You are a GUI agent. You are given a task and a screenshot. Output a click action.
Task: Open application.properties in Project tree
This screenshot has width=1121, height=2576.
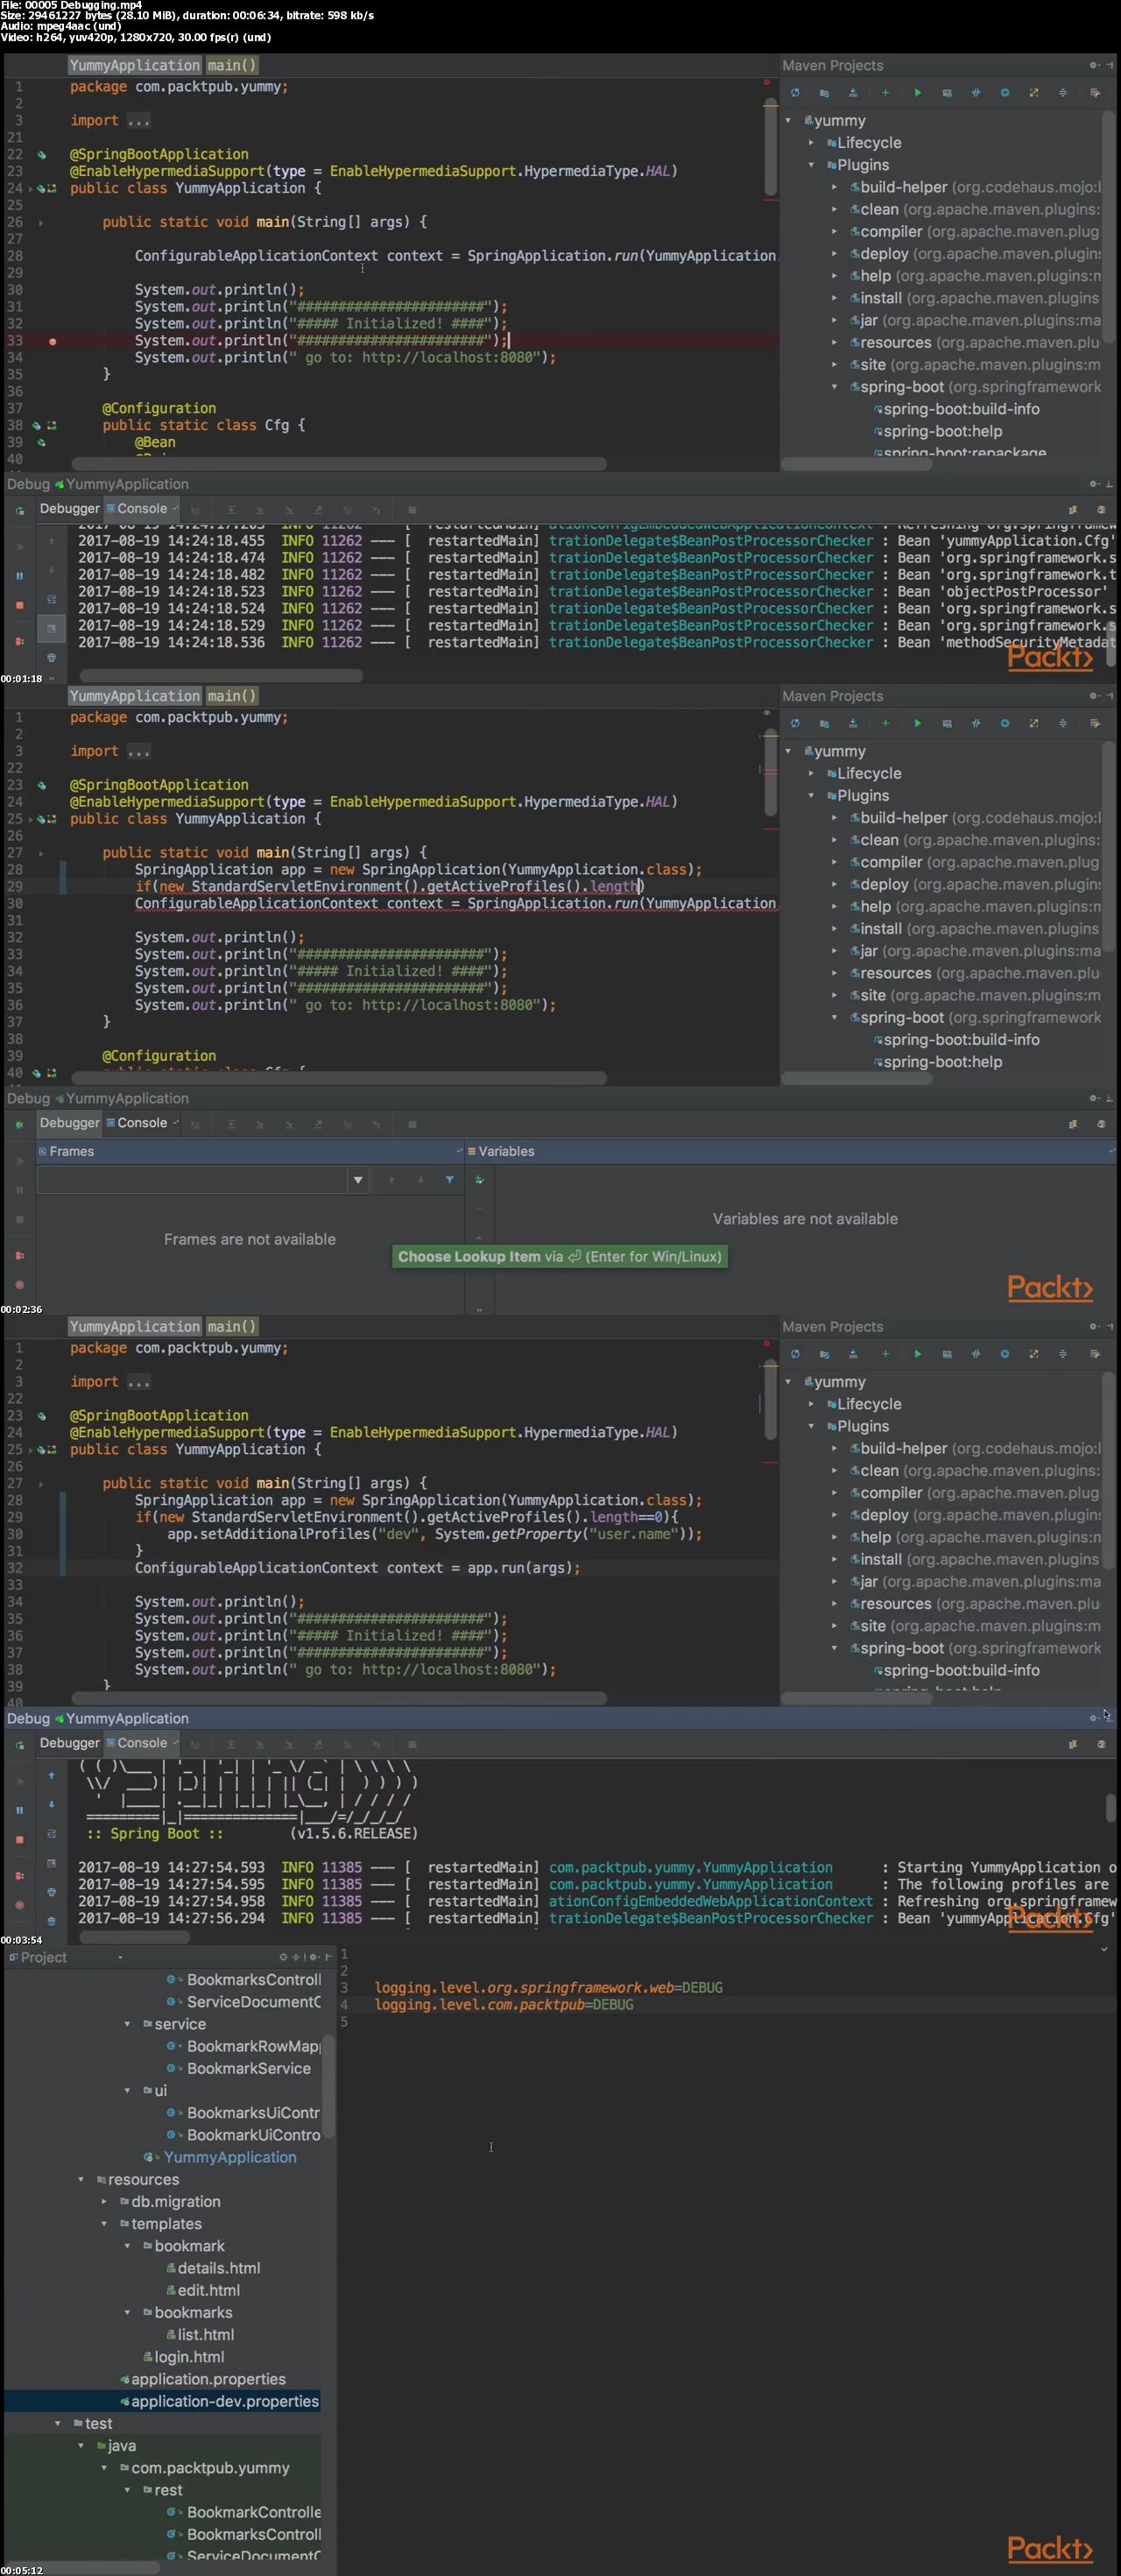tap(203, 2380)
